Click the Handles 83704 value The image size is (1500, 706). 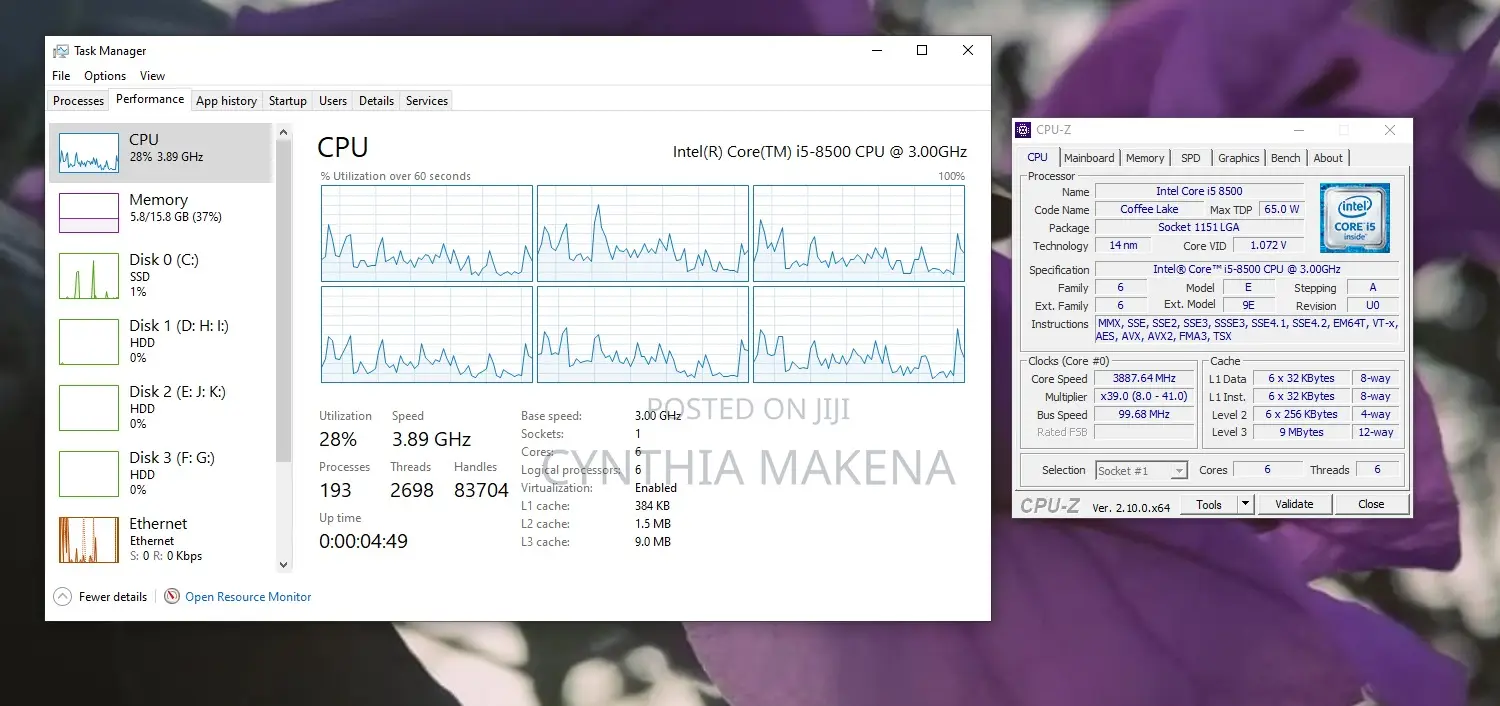coord(481,490)
